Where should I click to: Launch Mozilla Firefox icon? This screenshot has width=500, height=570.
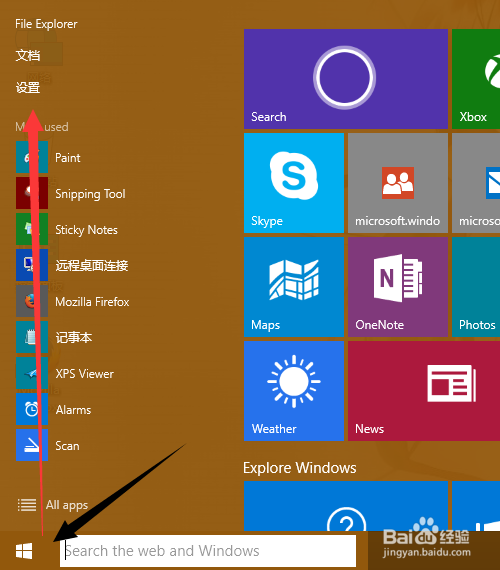(32, 301)
